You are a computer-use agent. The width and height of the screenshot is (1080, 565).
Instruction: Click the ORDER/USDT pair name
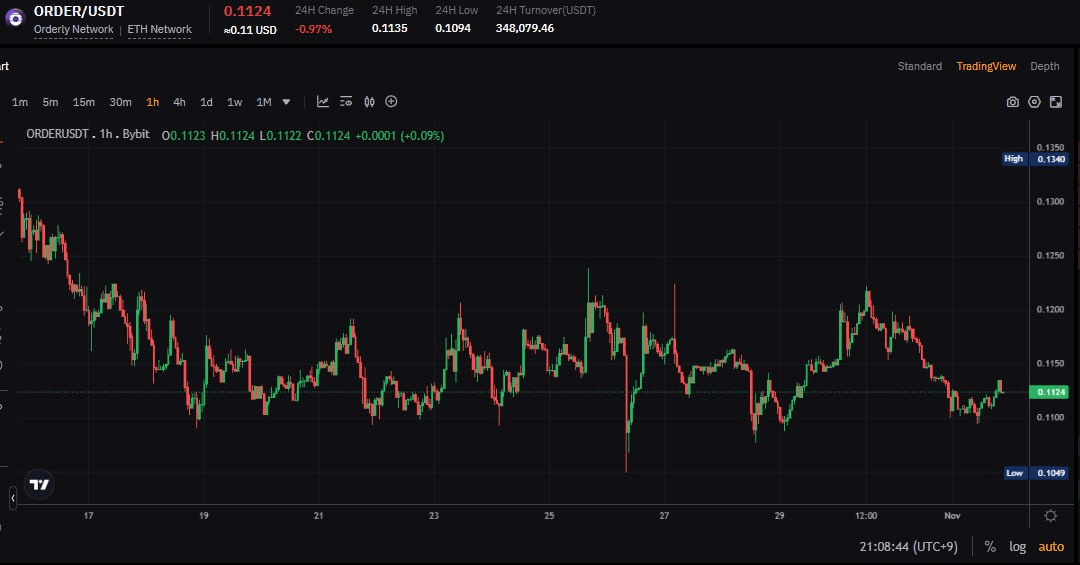[79, 11]
